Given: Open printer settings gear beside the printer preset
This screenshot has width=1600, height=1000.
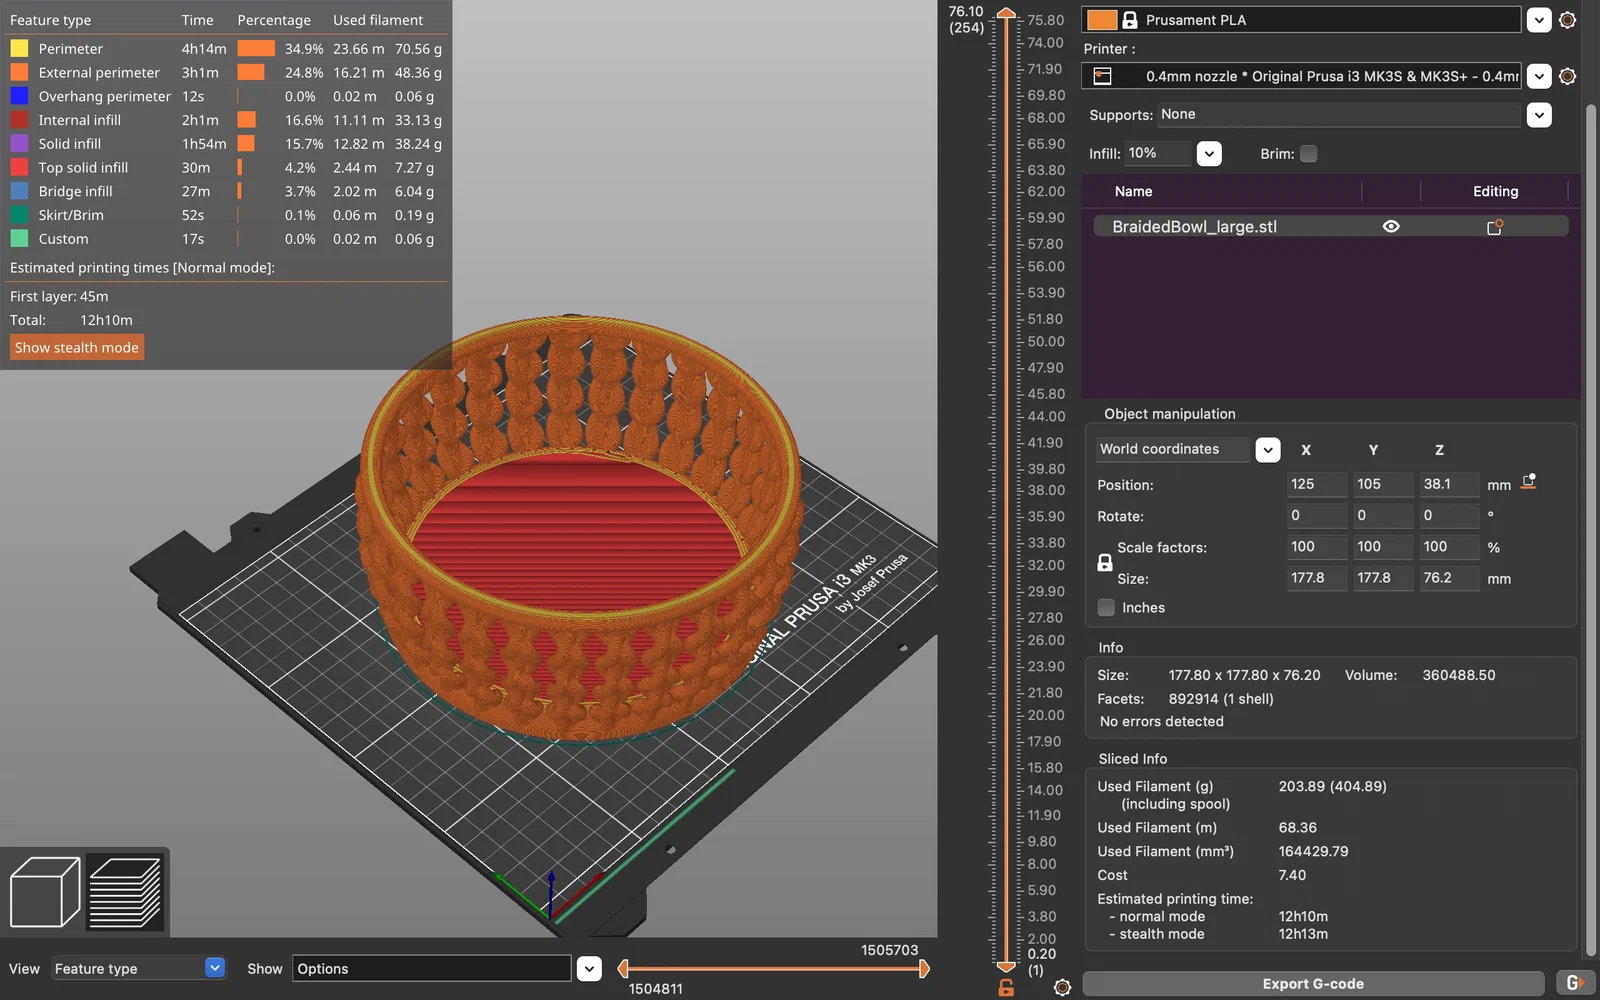Looking at the screenshot, I should click(1567, 76).
